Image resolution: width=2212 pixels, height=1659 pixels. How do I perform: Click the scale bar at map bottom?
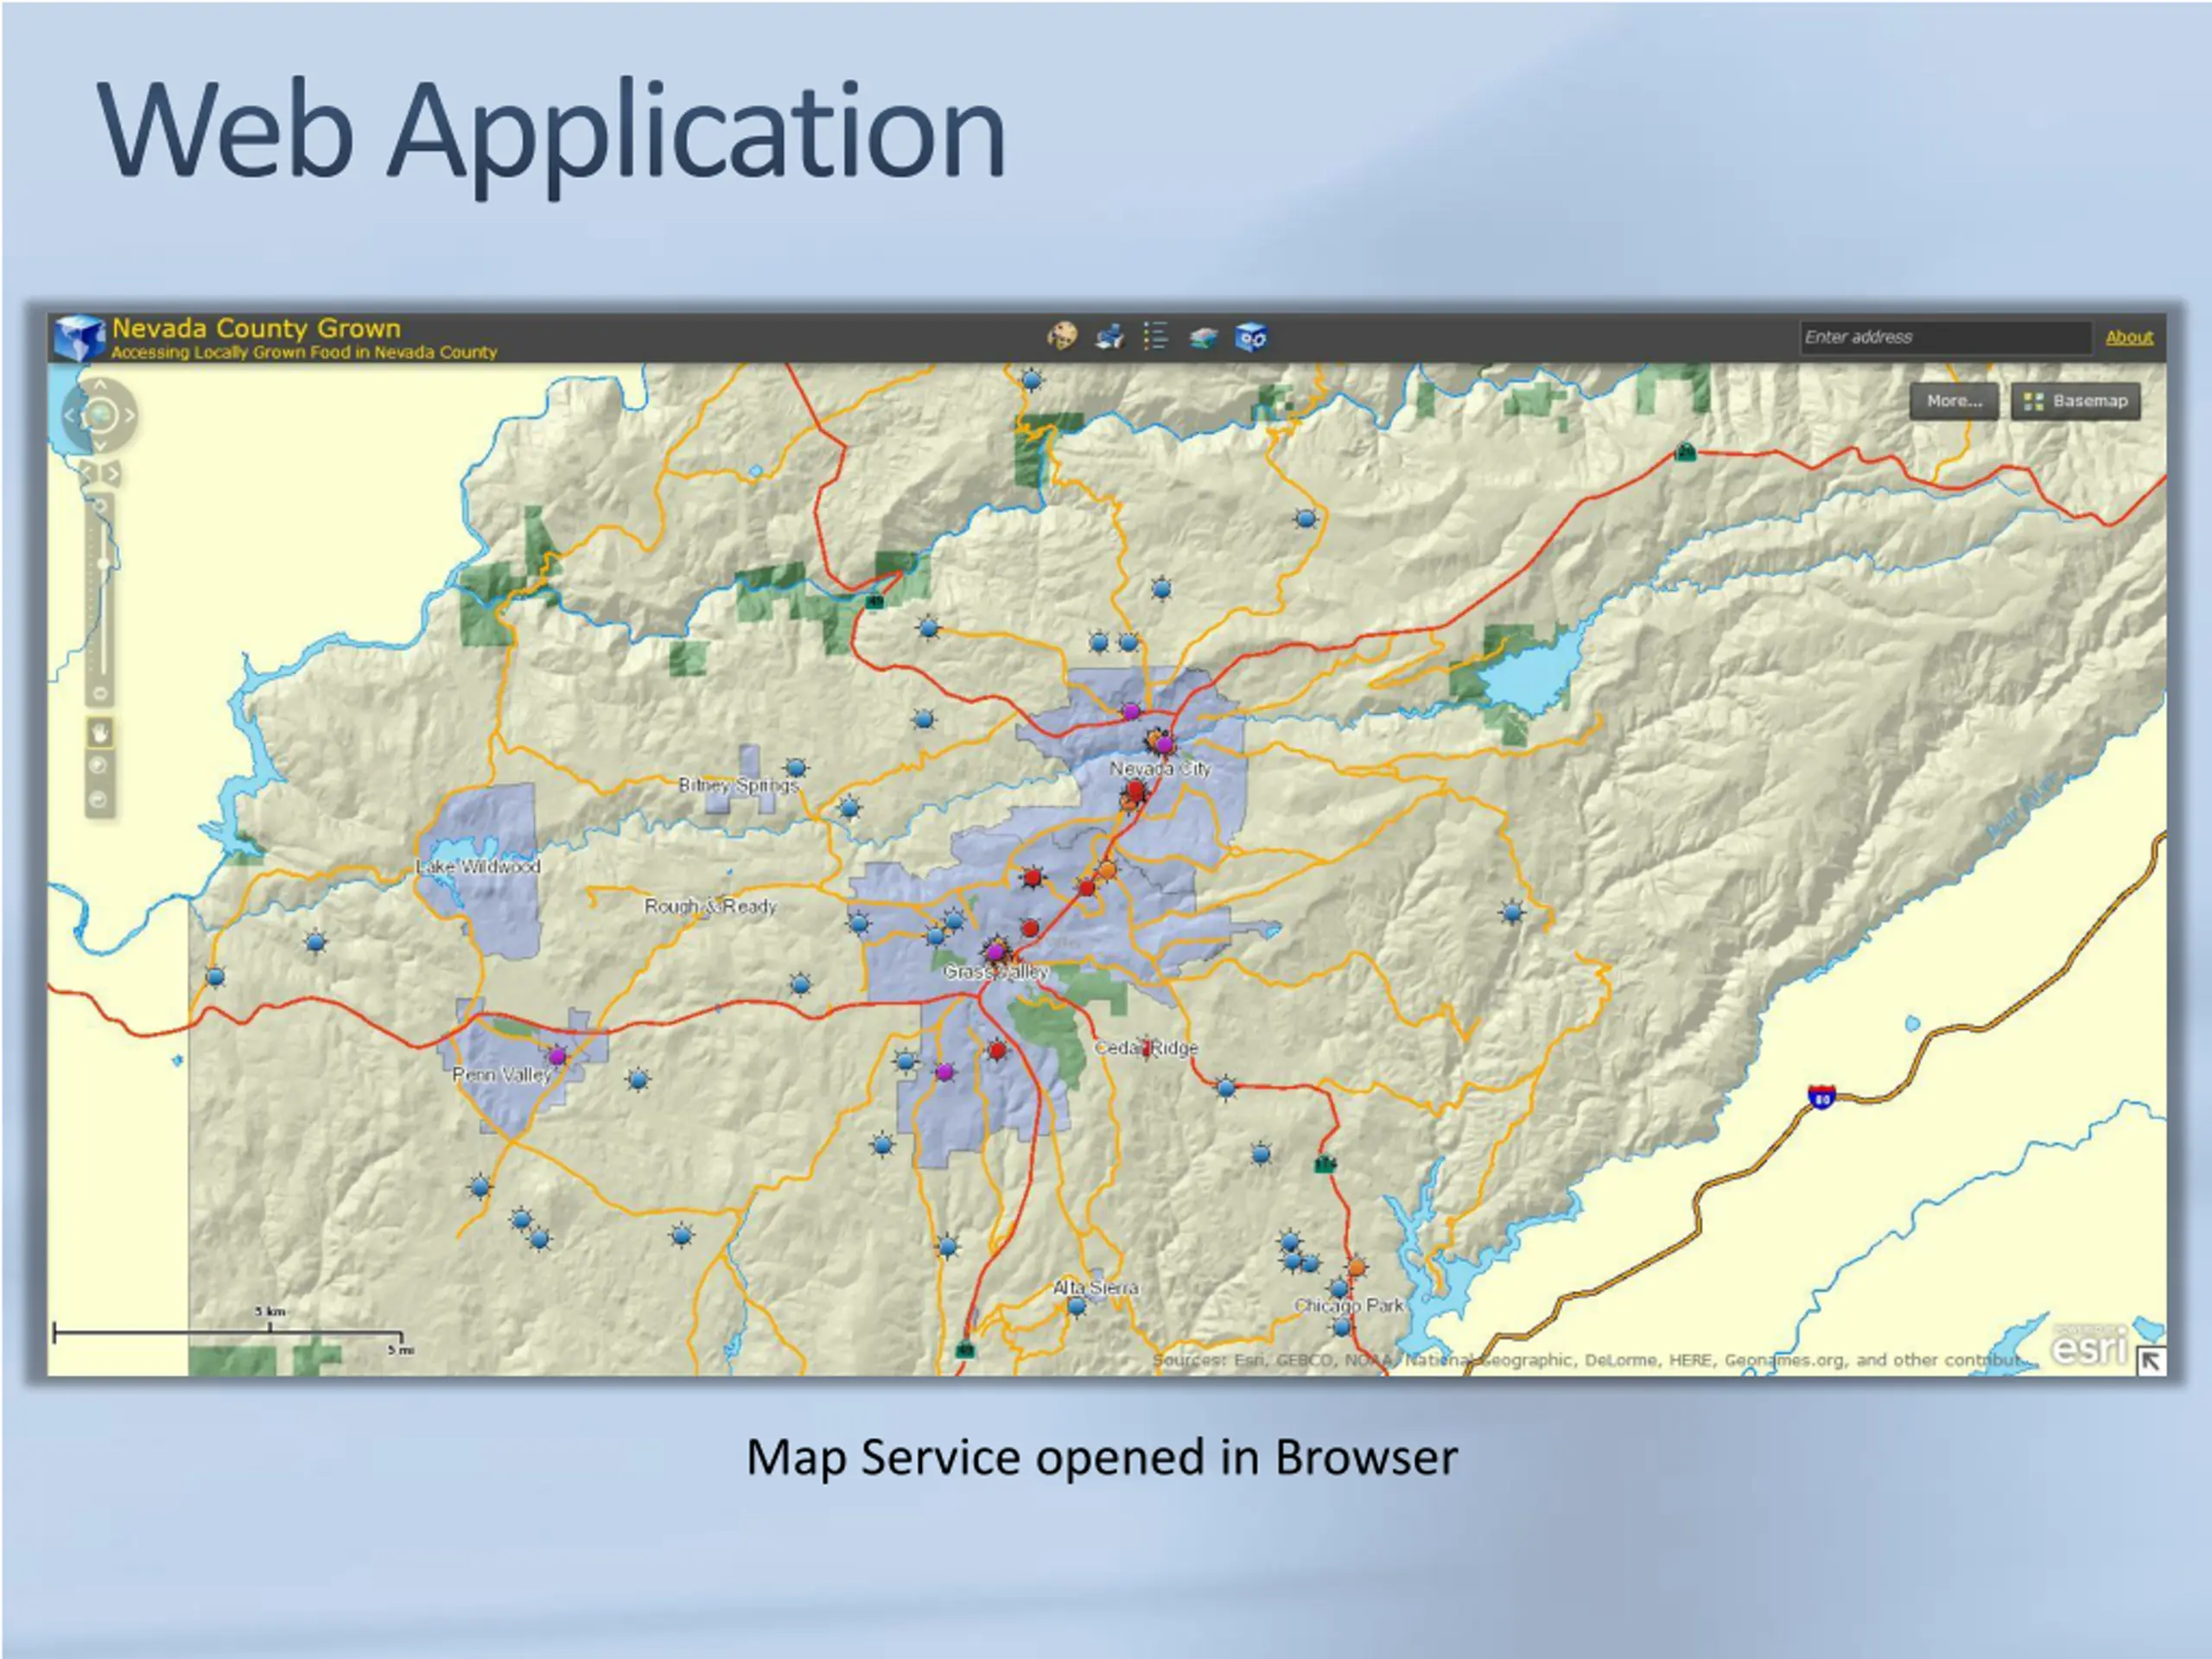(x=229, y=1332)
